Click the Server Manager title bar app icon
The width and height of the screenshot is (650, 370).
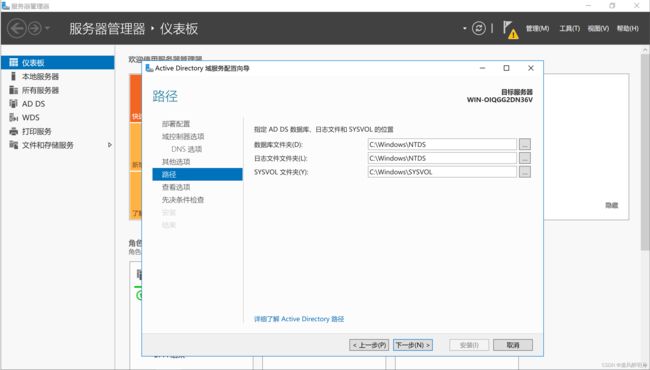pos(5,6)
